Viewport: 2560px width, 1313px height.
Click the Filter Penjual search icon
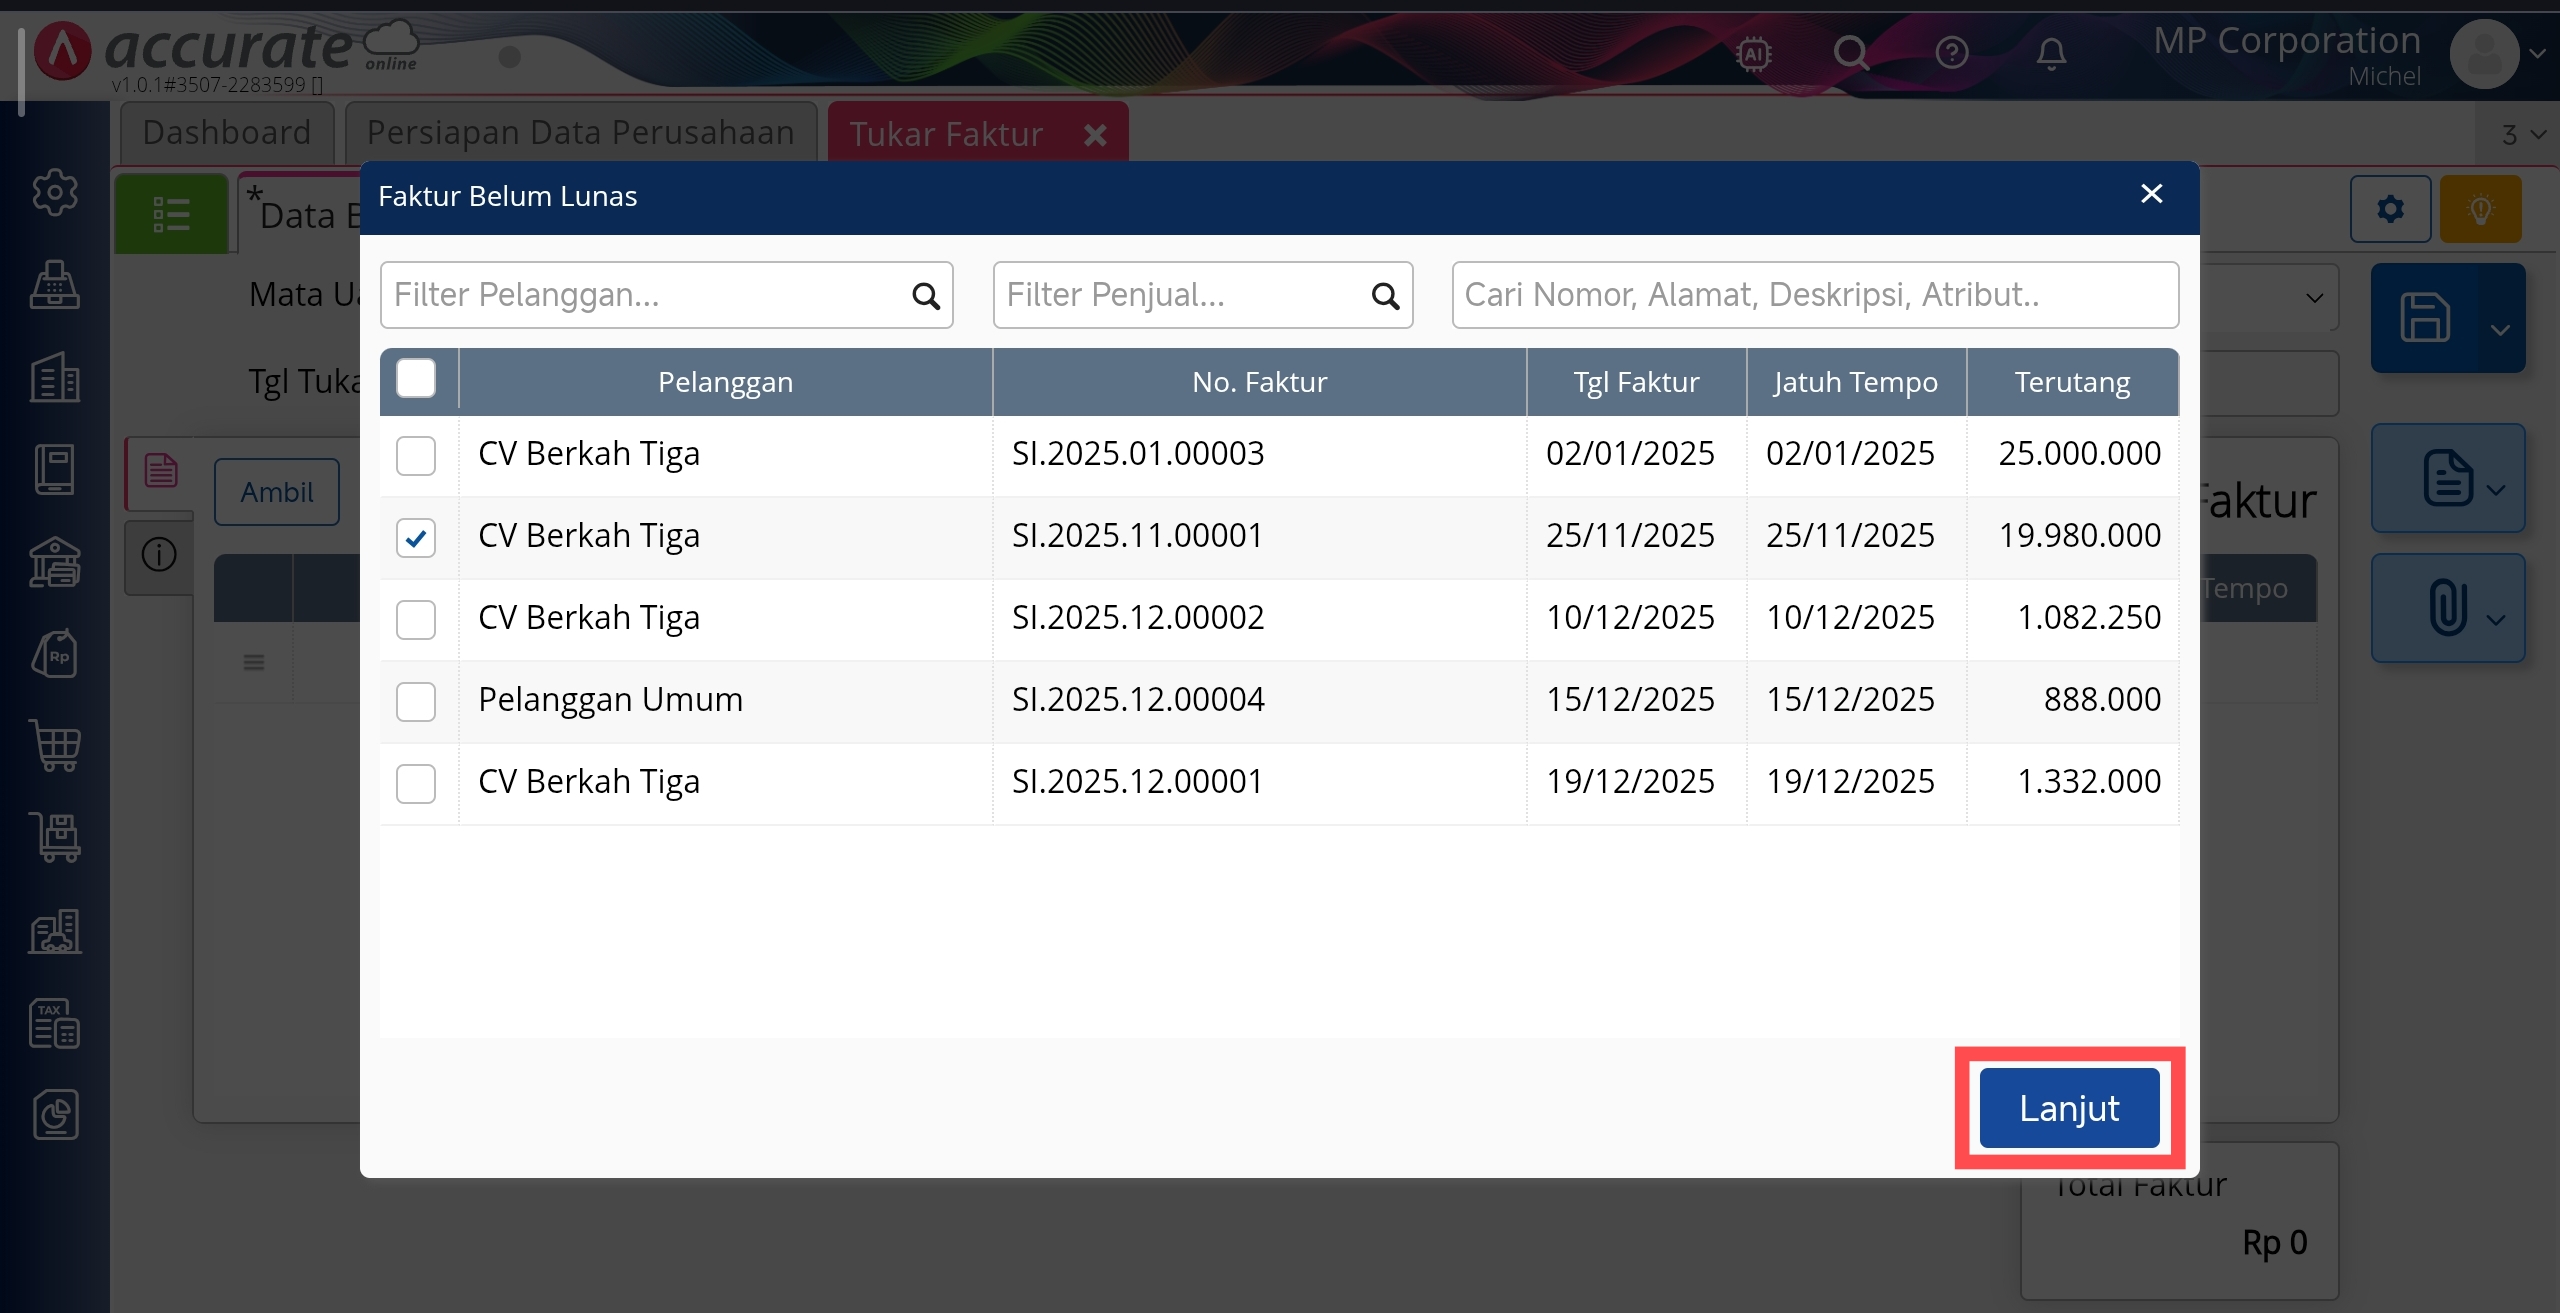[1385, 296]
